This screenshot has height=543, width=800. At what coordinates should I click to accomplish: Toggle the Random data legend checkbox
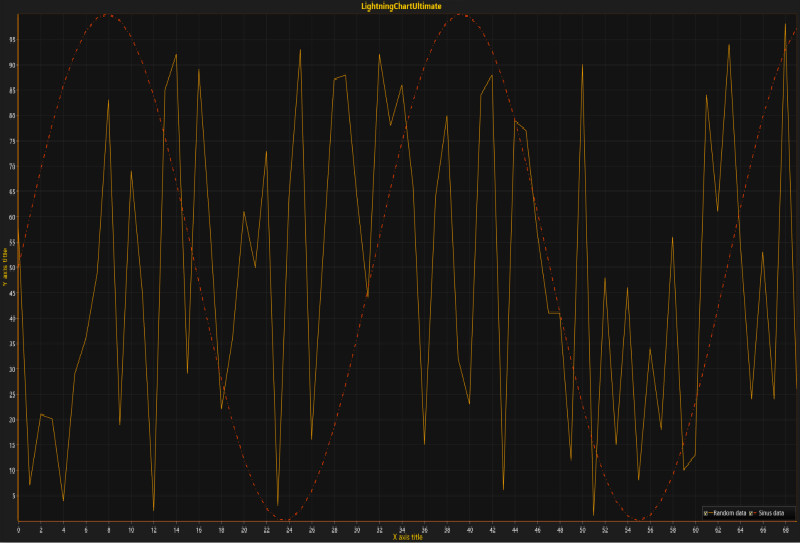click(707, 512)
